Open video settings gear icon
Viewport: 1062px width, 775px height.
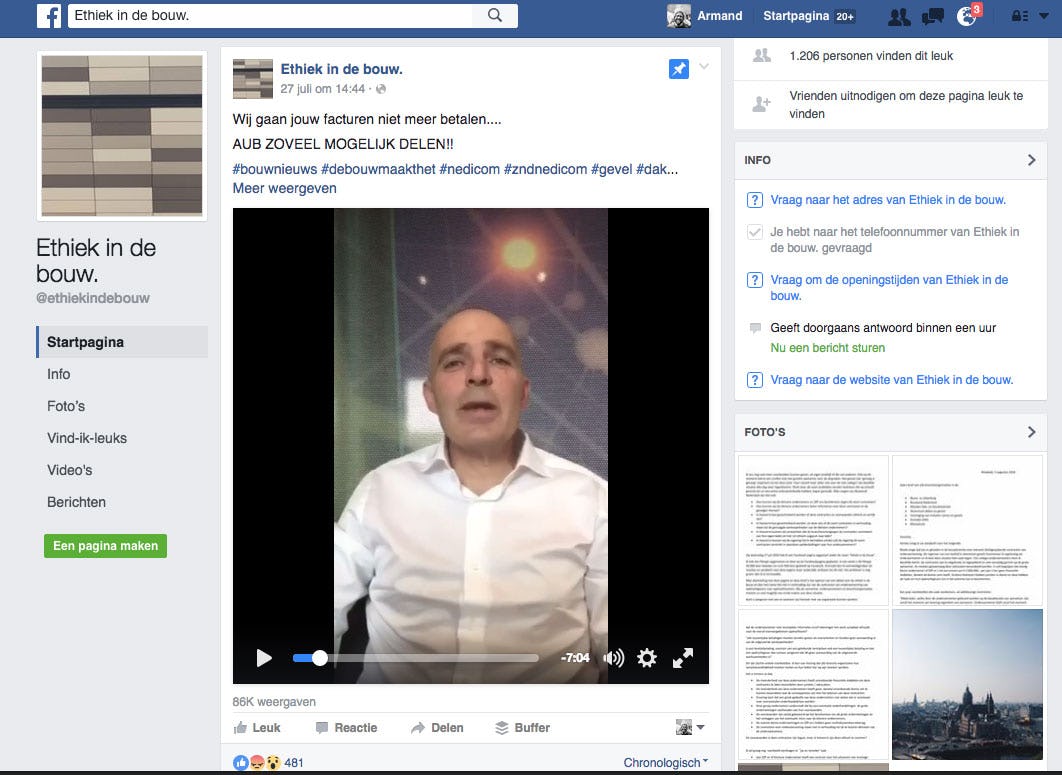click(647, 658)
